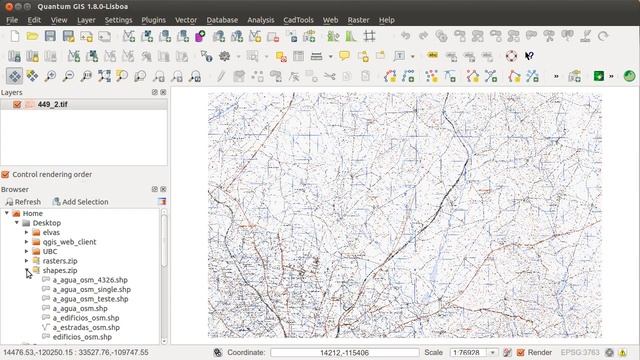Viewport: 640px width, 360px height.
Task: Click the Save Project As icon
Action: [x=68, y=36]
